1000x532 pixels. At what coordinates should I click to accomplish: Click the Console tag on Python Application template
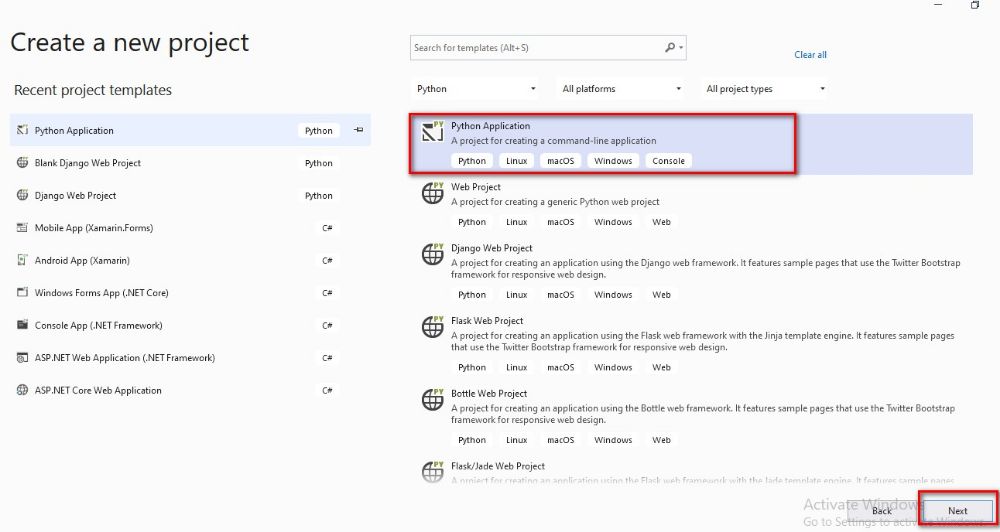coord(668,161)
